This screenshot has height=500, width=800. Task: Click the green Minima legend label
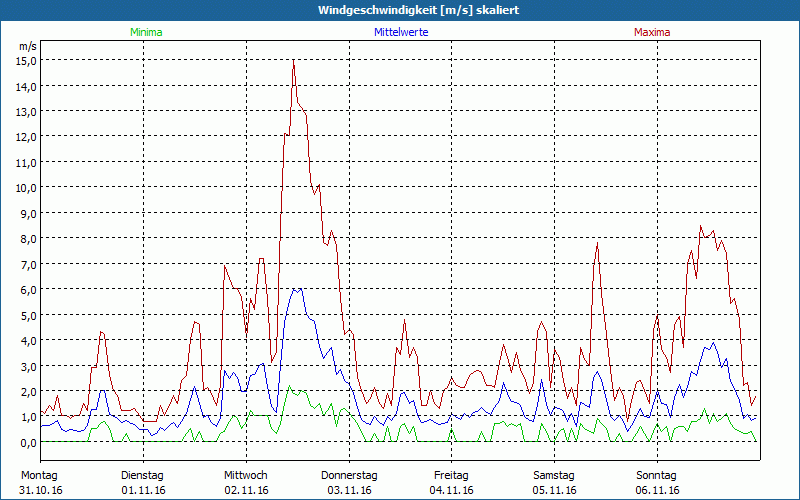[146, 32]
